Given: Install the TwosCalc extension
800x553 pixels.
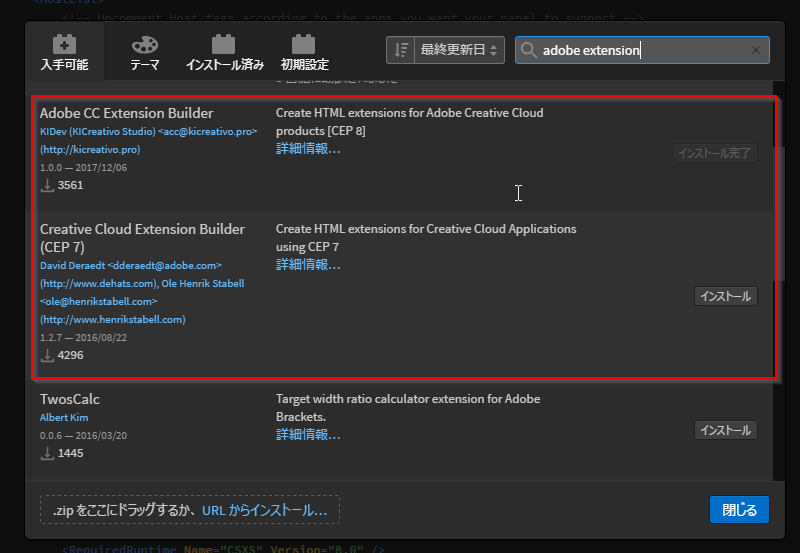Looking at the screenshot, I should [726, 430].
